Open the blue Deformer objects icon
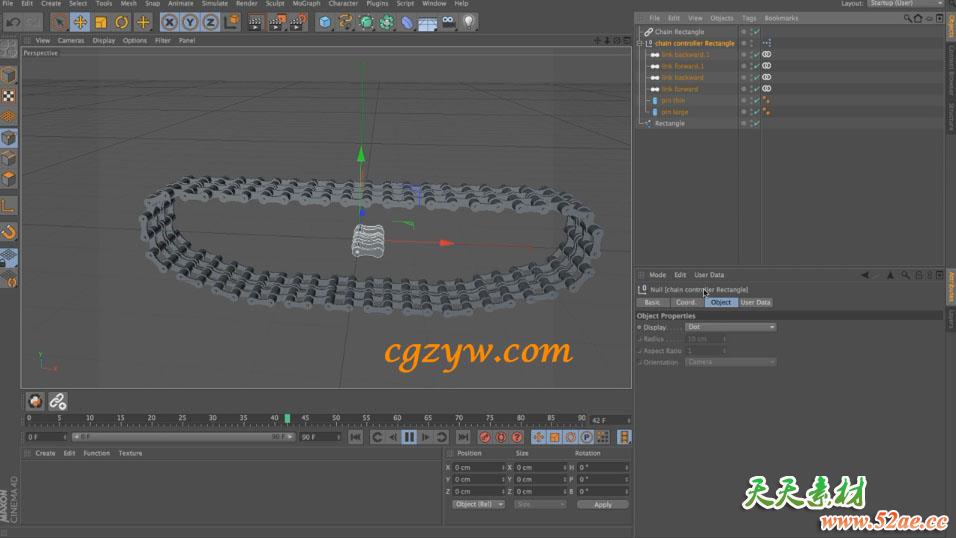Viewport: 956px width, 538px height. pos(407,23)
